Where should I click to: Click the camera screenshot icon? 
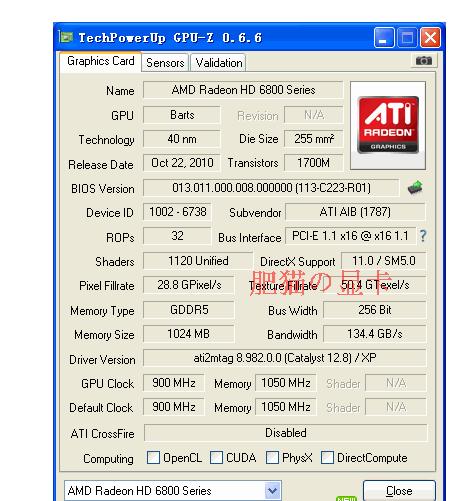click(424, 61)
